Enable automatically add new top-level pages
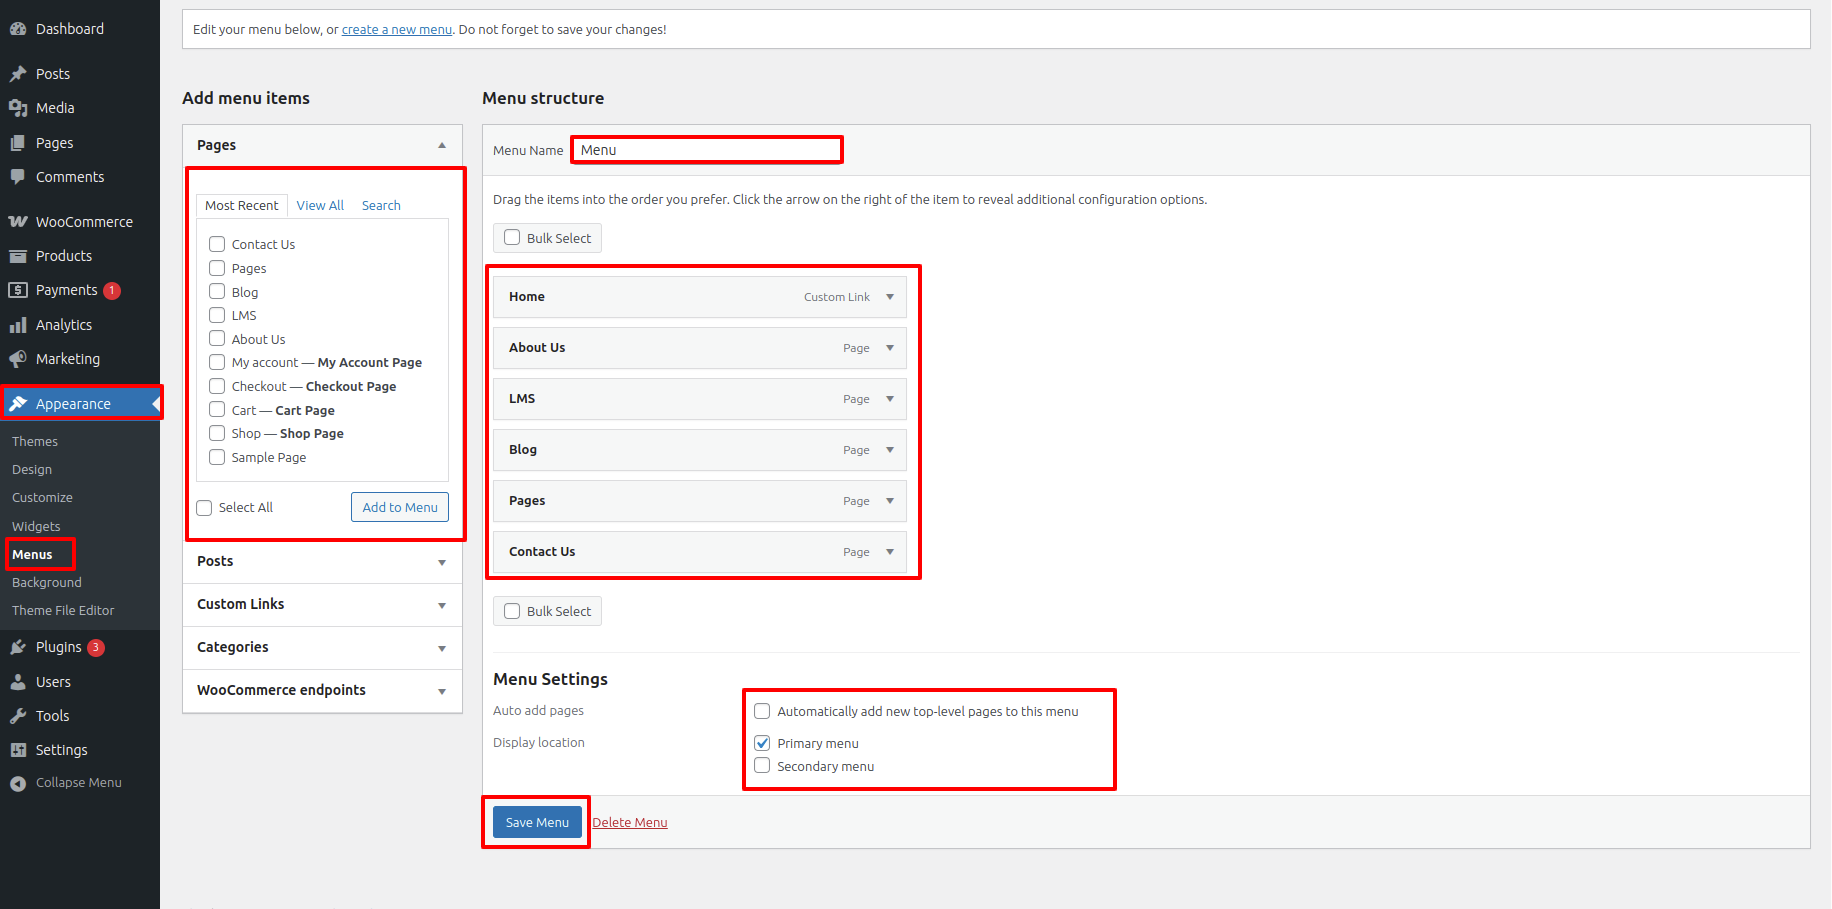This screenshot has height=909, width=1832. 762,711
